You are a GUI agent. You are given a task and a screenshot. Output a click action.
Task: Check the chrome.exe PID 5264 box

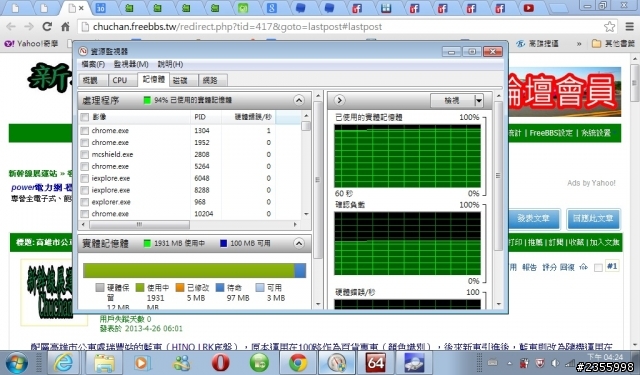click(x=84, y=166)
